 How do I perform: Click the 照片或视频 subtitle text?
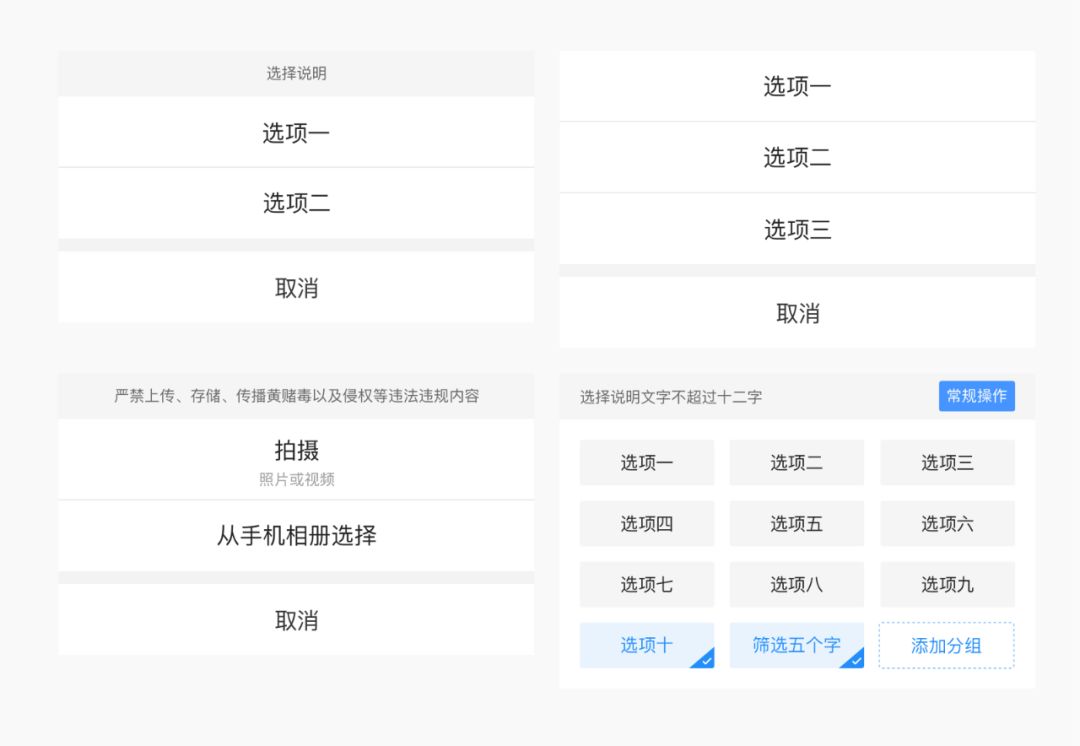[x=296, y=479]
